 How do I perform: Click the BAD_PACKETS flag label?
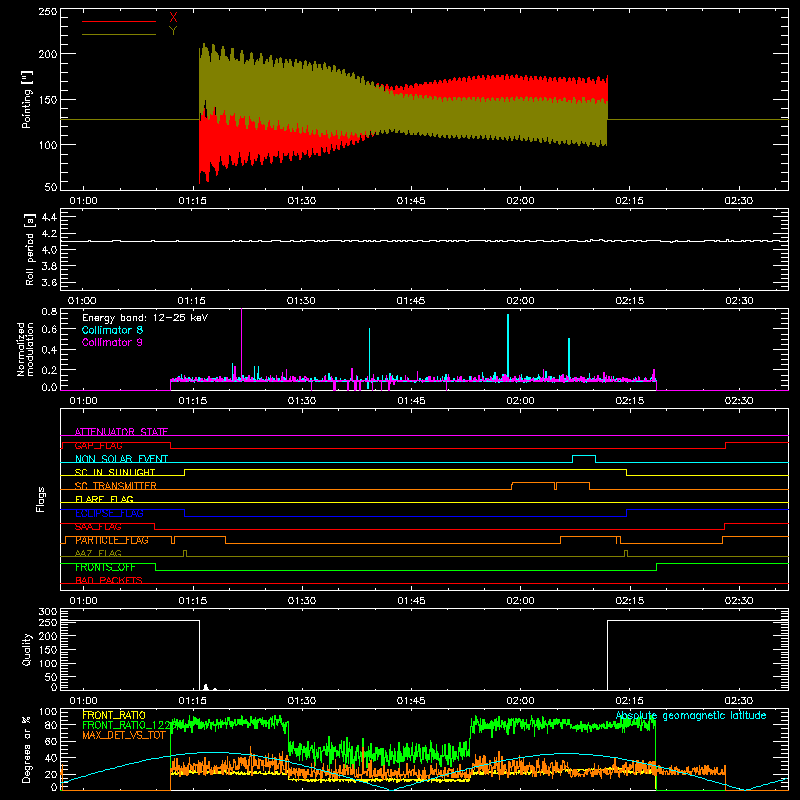point(109,580)
